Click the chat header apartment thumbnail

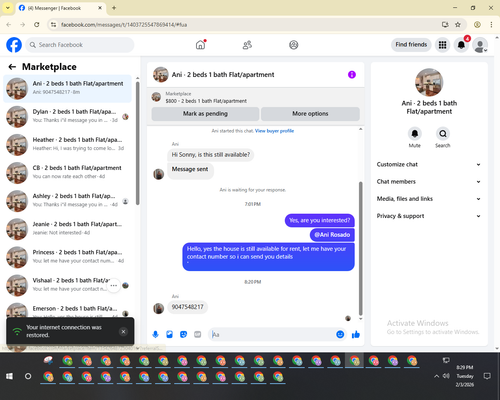[x=161, y=75]
